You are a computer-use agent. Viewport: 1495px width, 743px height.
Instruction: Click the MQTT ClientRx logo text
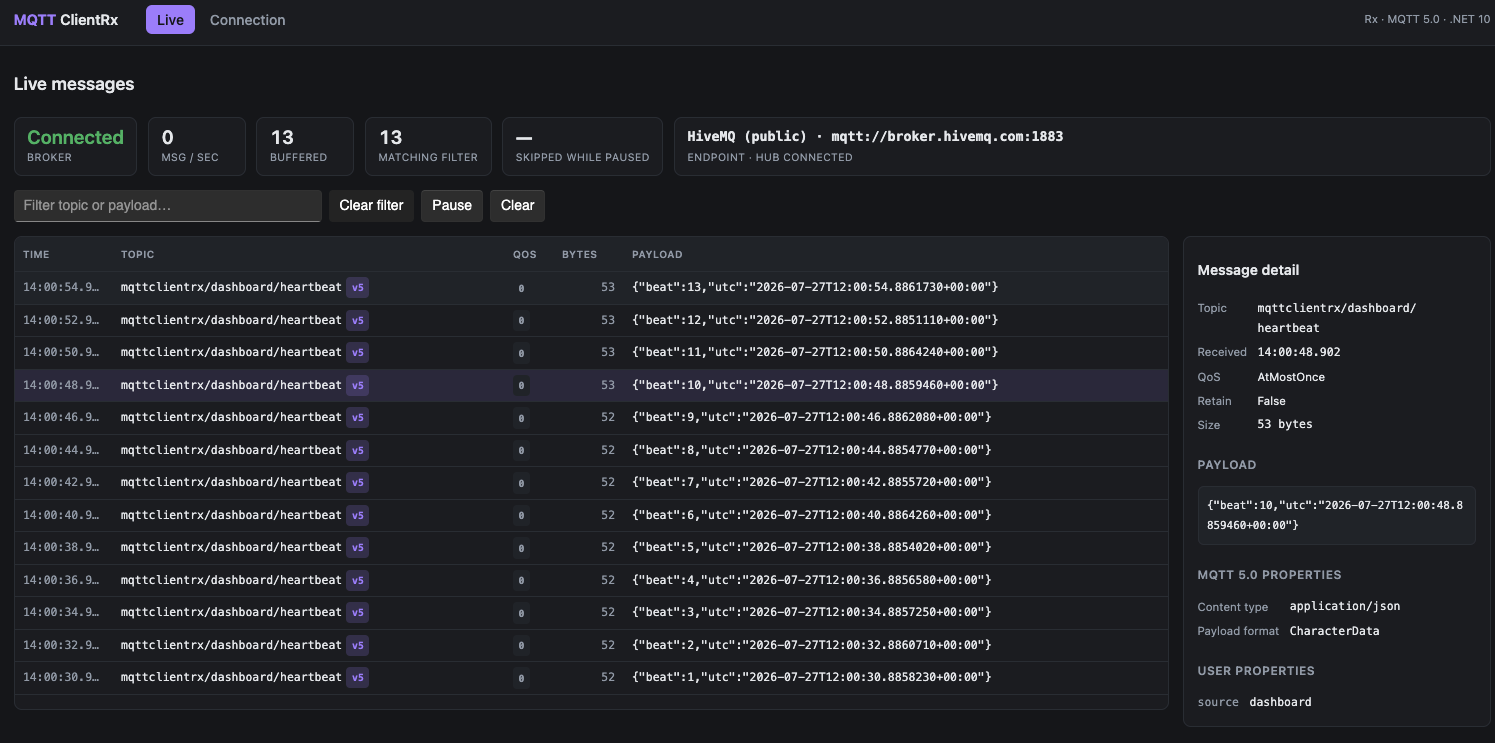66,20
